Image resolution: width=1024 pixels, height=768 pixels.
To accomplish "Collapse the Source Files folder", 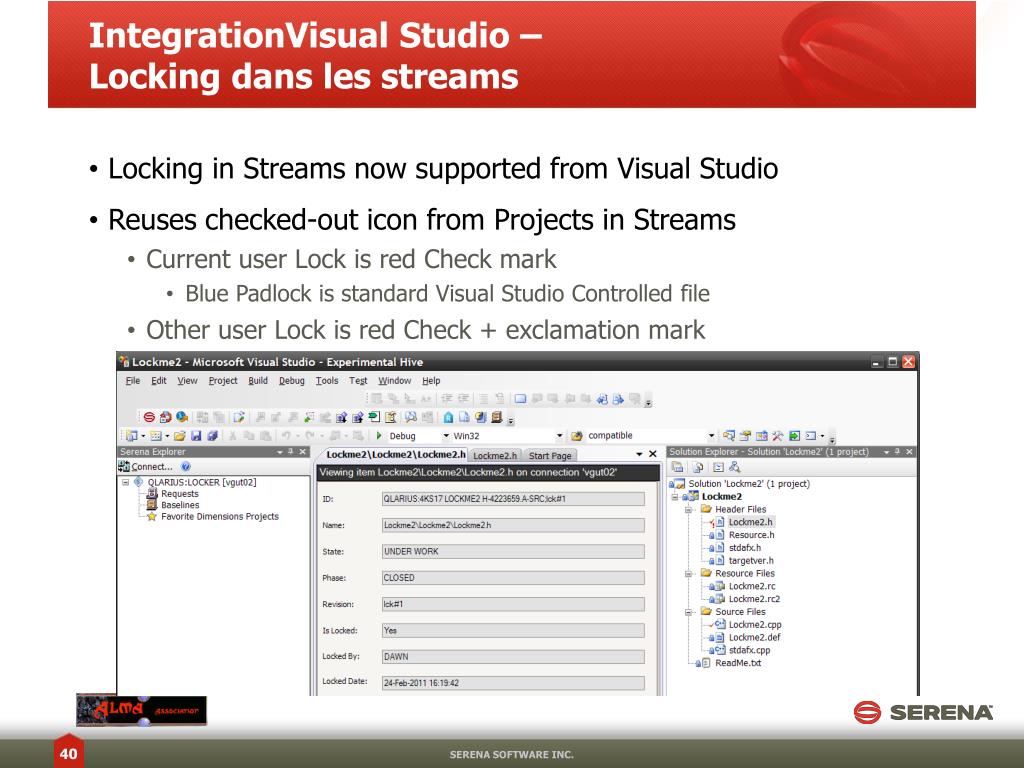I will pyautogui.click(x=688, y=612).
